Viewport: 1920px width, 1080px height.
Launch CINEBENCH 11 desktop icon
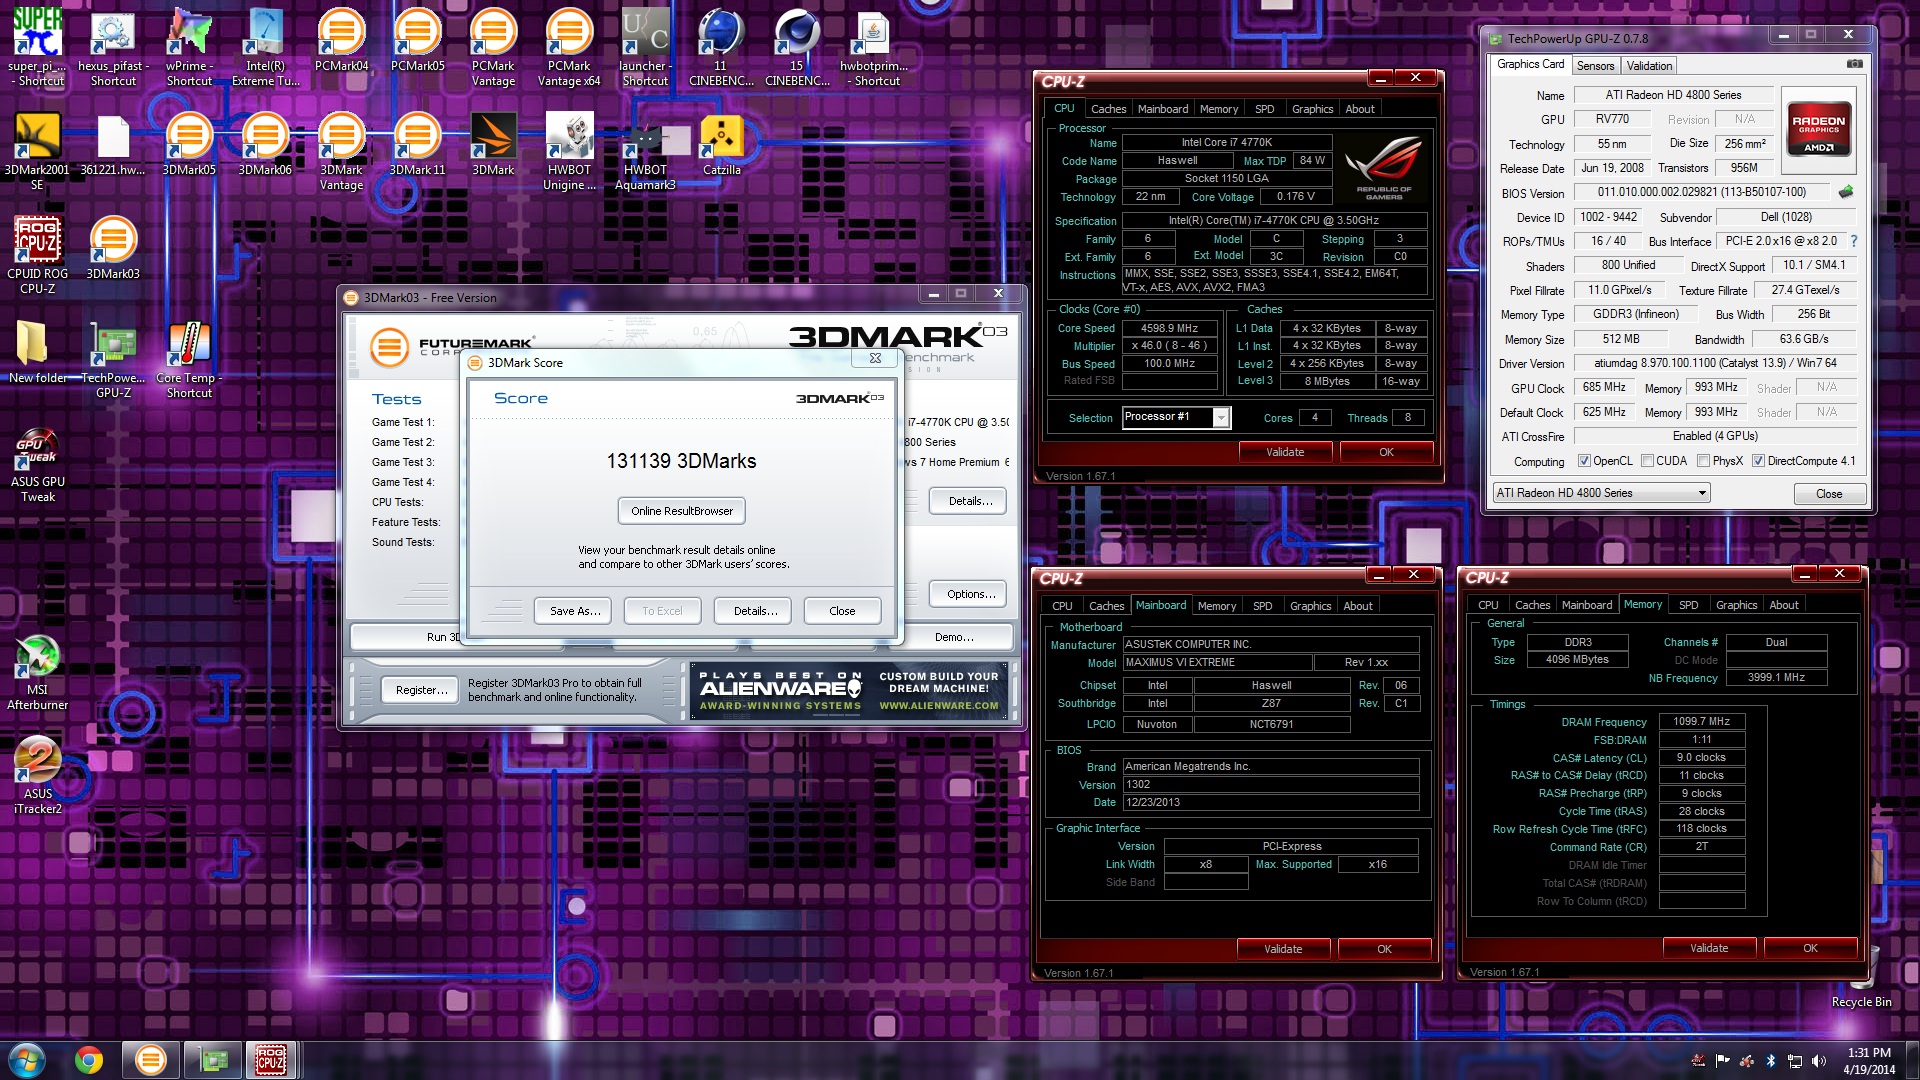point(721,46)
